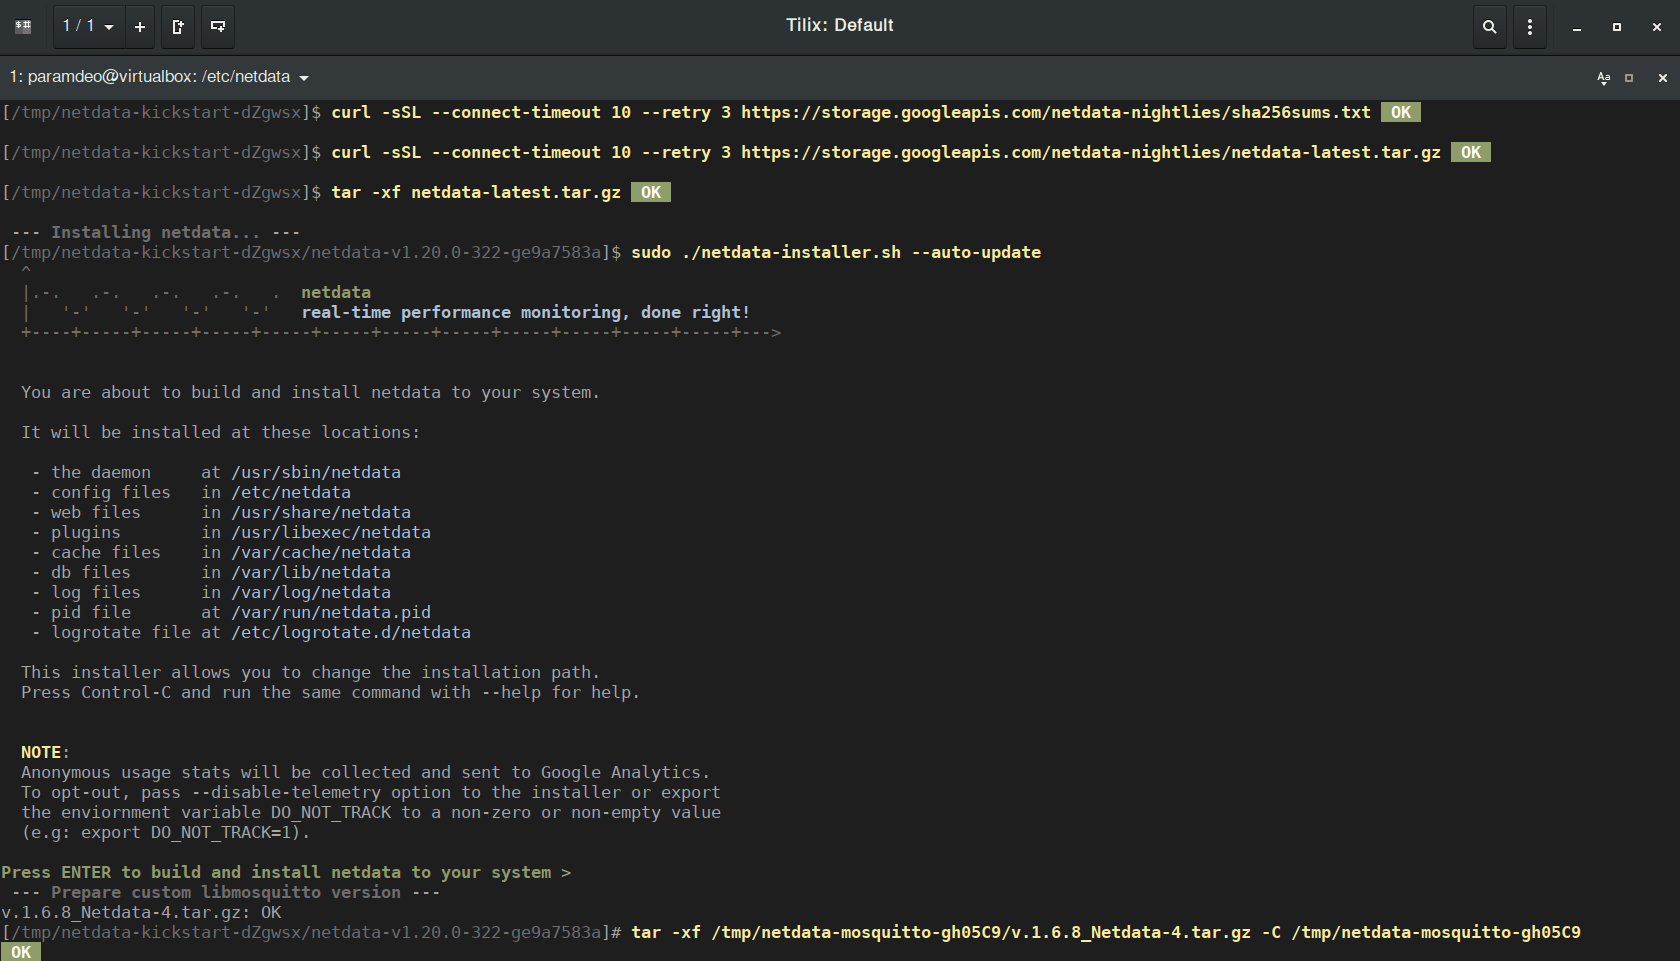The height and width of the screenshot is (961, 1680).
Task: Click OK badge after netdata-latest.tar.gz curl
Action: click(1471, 152)
